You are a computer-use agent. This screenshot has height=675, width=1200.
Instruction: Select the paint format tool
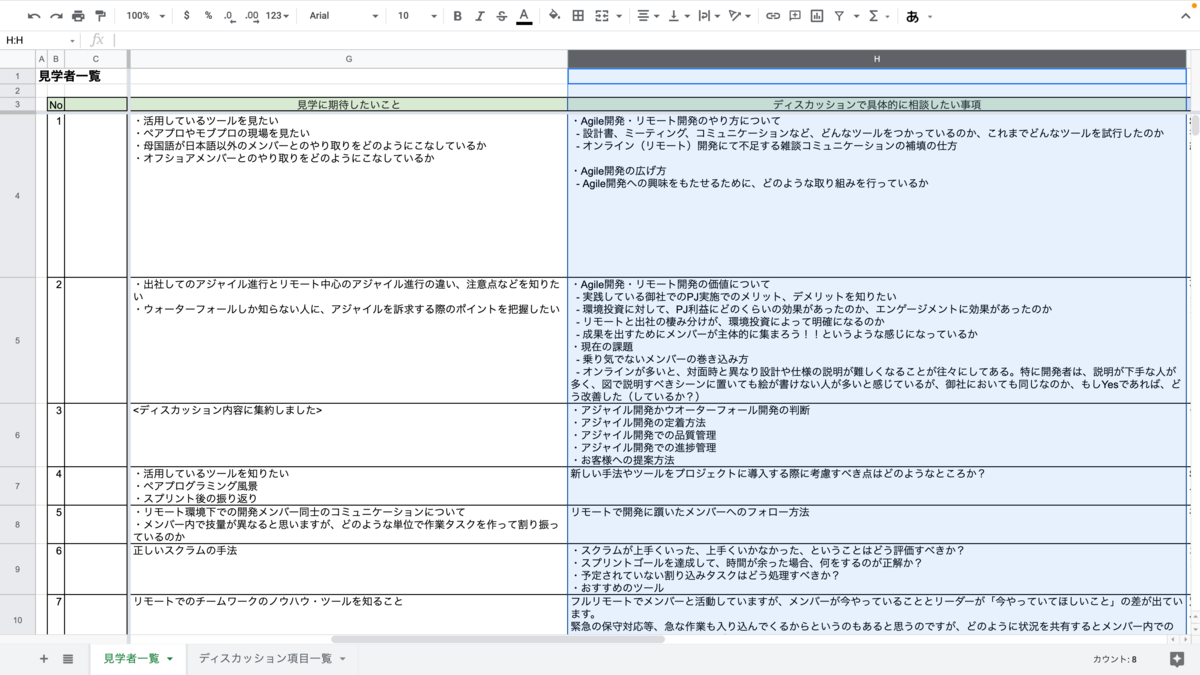[x=97, y=16]
